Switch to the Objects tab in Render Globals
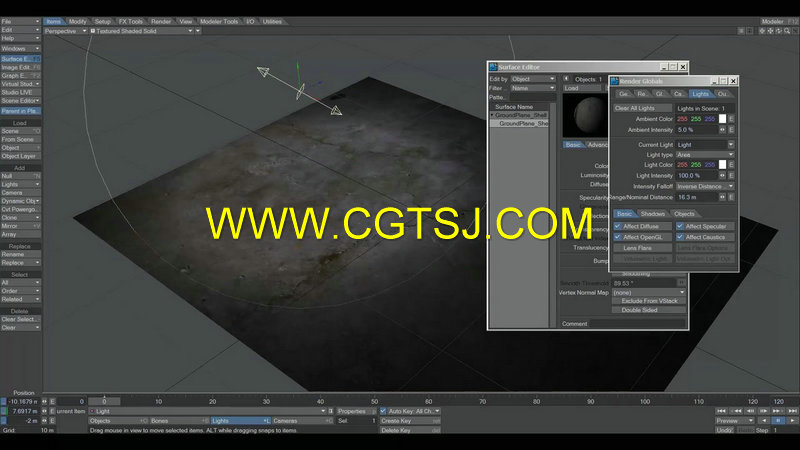Viewport: 800px width, 450px height. [x=684, y=214]
